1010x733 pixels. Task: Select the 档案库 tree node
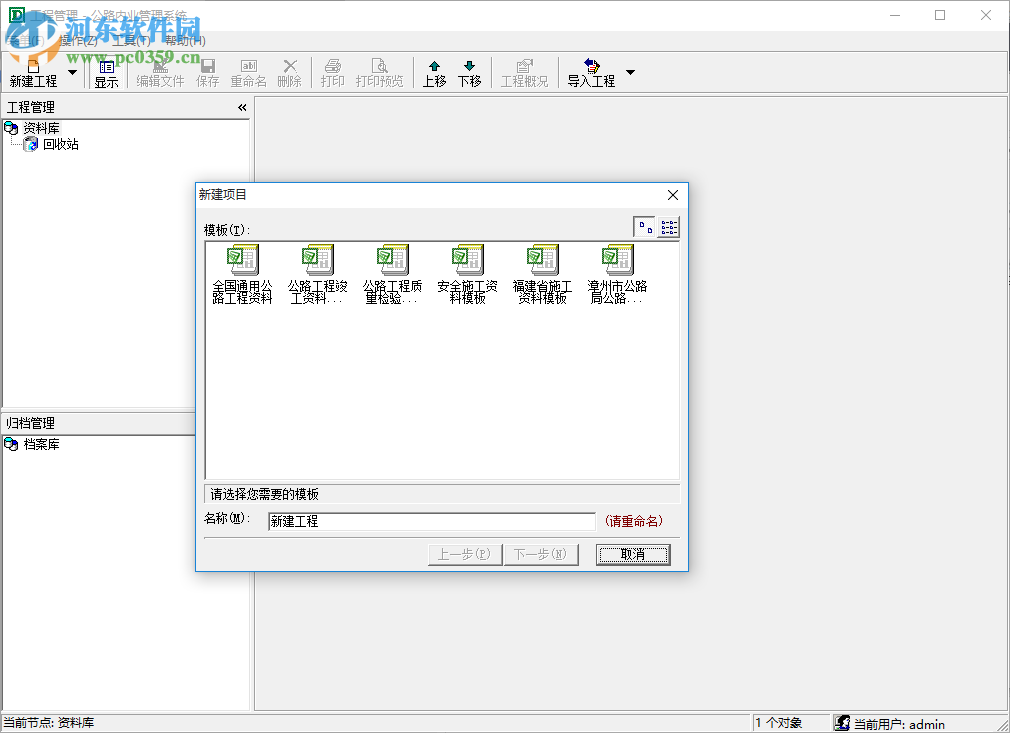41,444
